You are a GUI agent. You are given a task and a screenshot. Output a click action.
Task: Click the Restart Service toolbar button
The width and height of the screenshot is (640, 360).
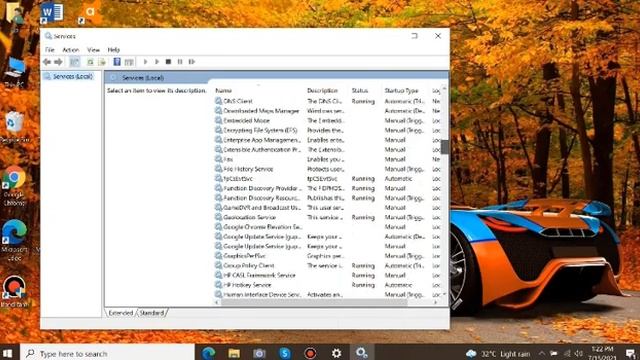192,62
